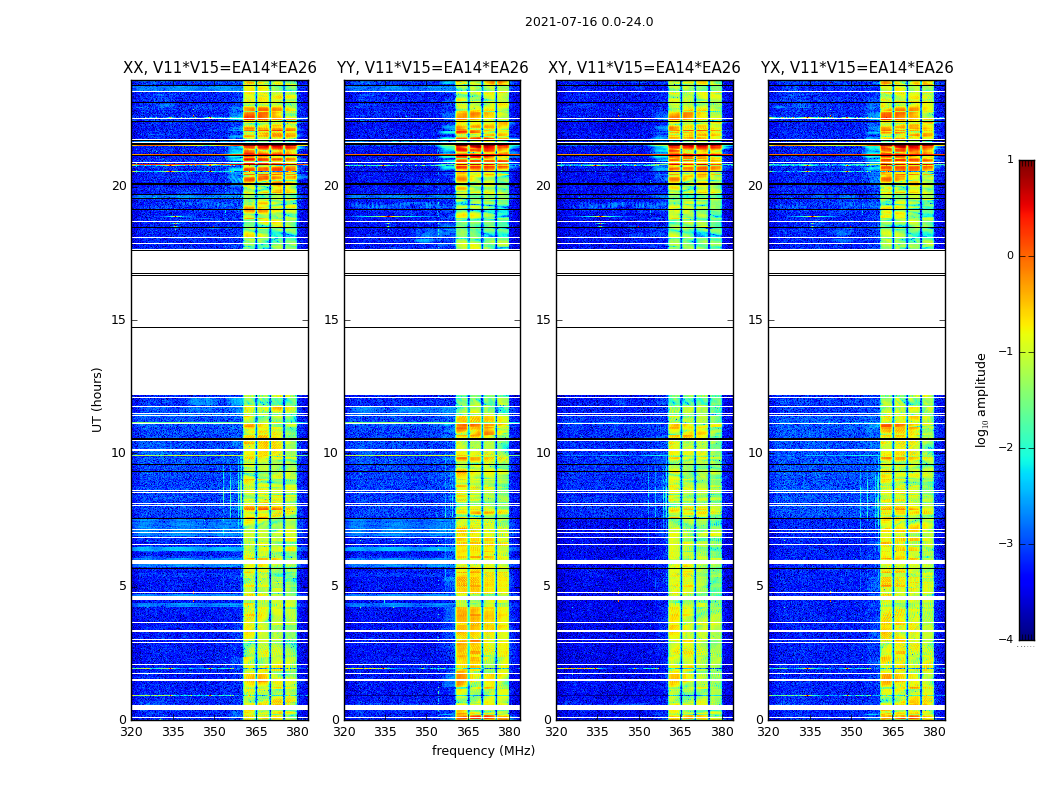Click the 15 hour tick beside the XY panel

click(x=543, y=320)
